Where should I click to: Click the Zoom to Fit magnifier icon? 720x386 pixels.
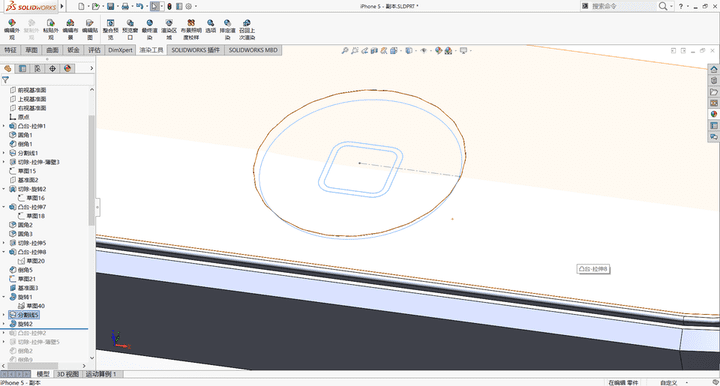point(344,50)
